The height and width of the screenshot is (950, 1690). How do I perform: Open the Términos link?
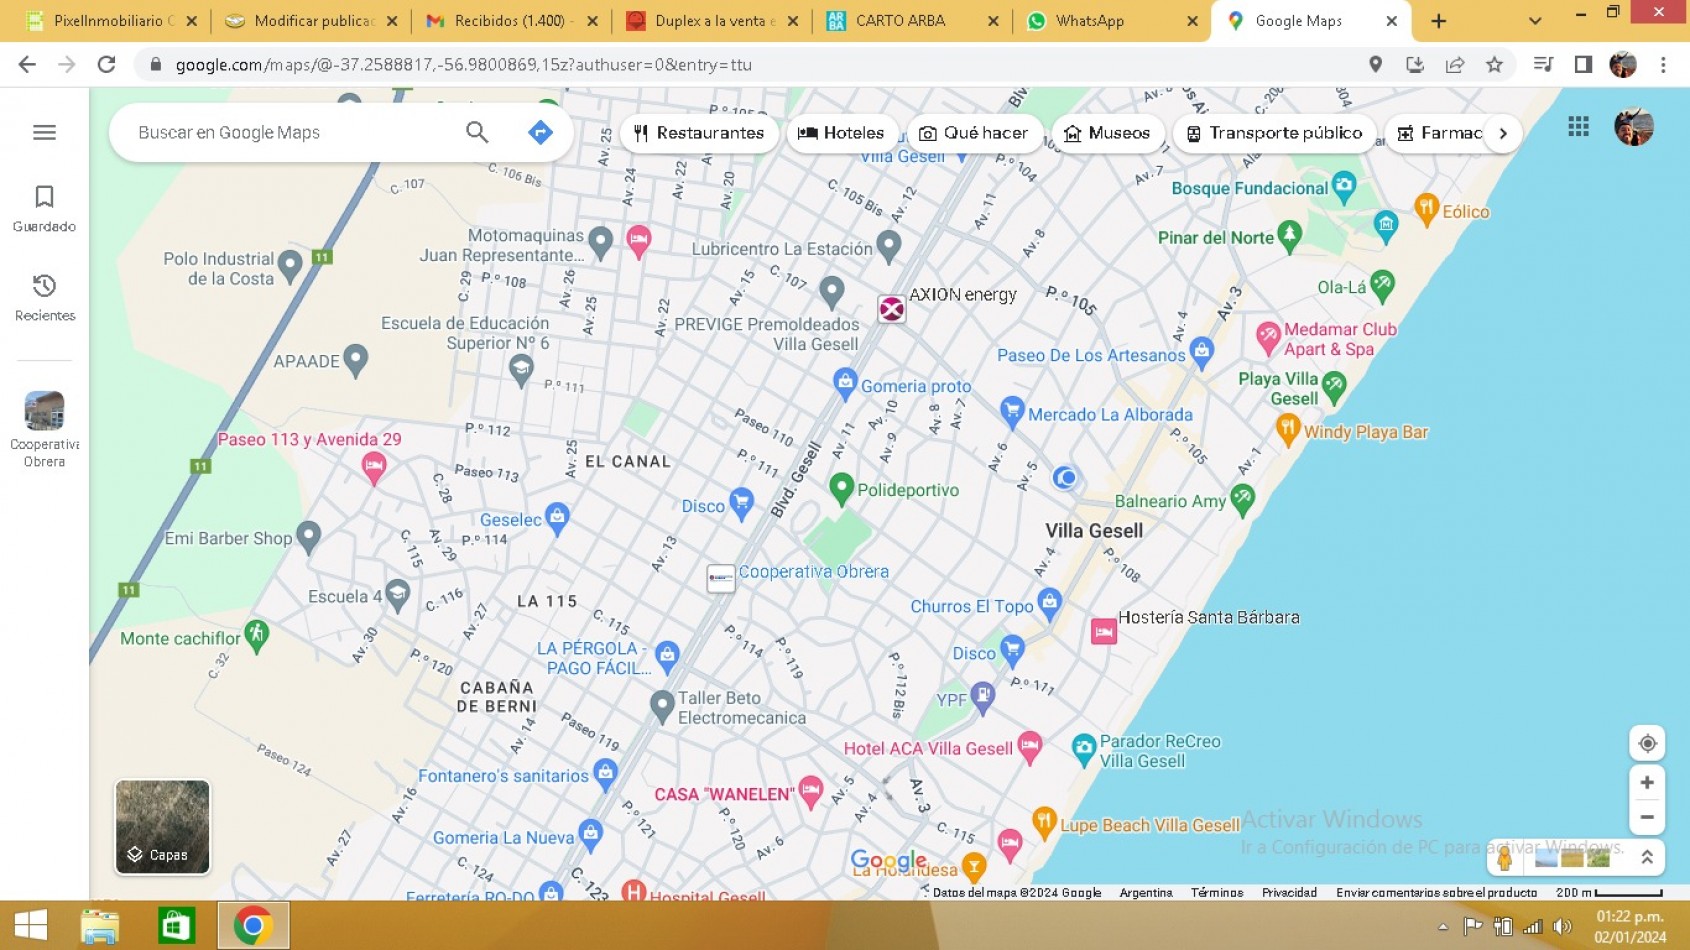[1216, 892]
